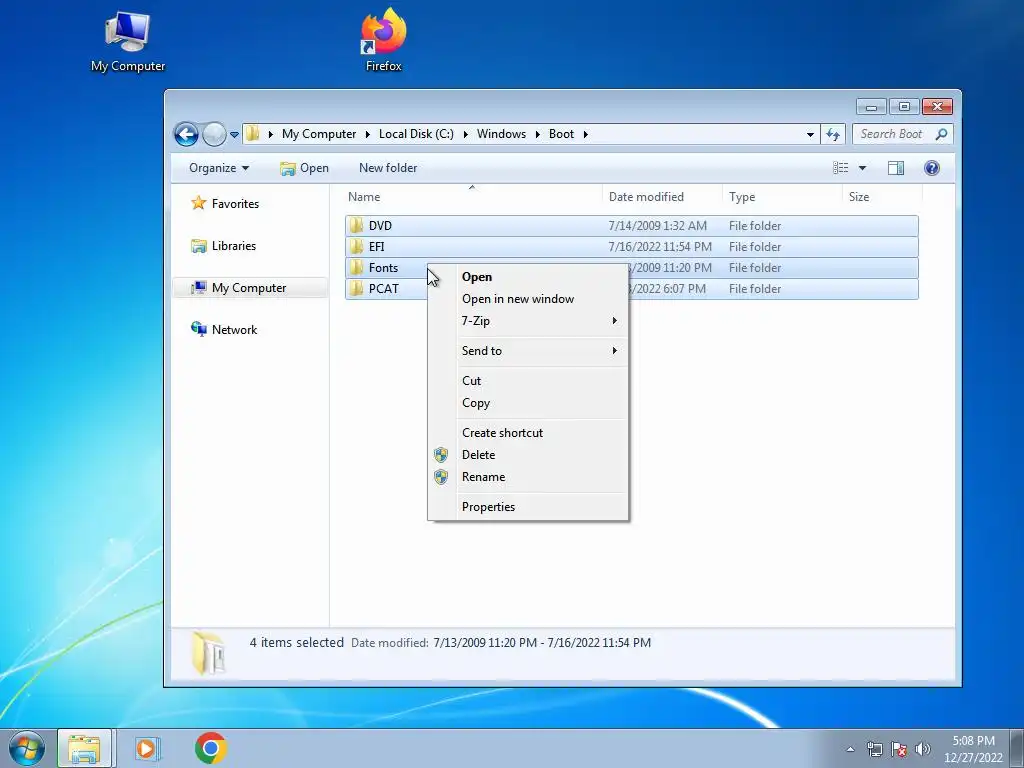Screen dimensions: 1024x768
Task: Expand the arrow after My Computer breadcrumb
Action: (368, 135)
